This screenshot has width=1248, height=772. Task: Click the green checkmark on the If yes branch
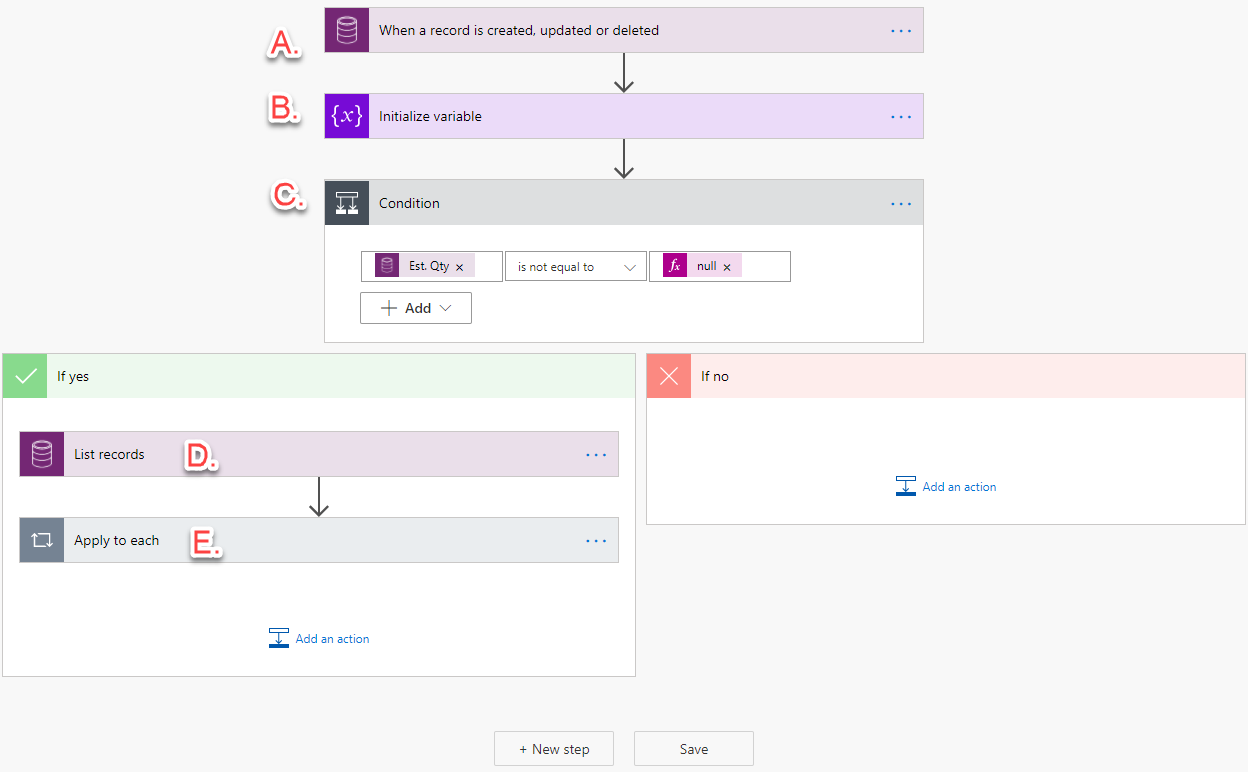(x=24, y=375)
